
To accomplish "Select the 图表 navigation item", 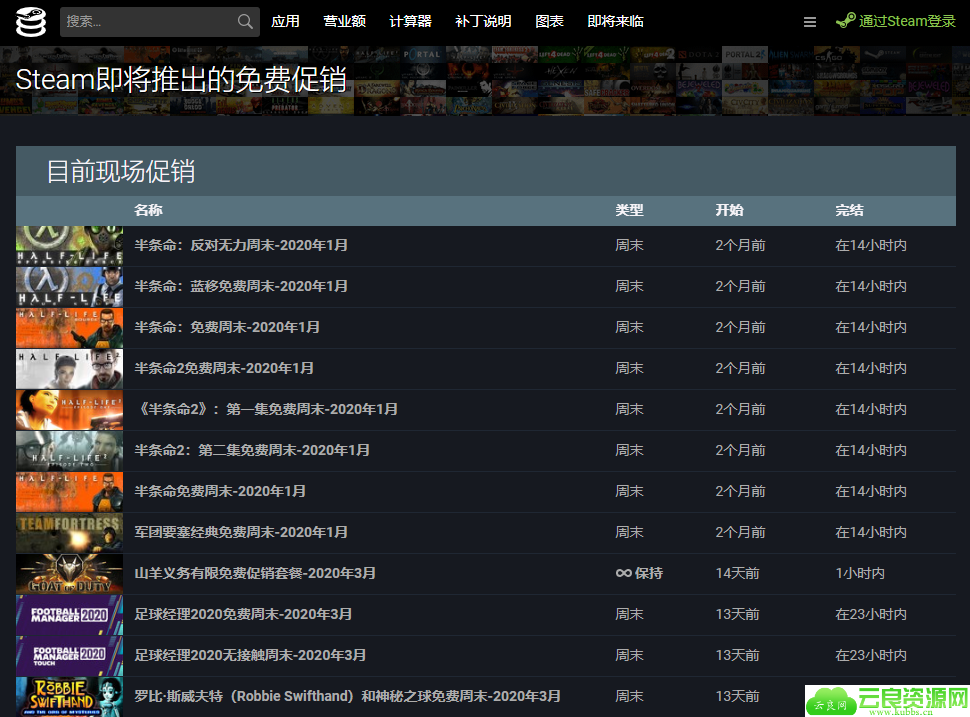I will click(x=549, y=21).
